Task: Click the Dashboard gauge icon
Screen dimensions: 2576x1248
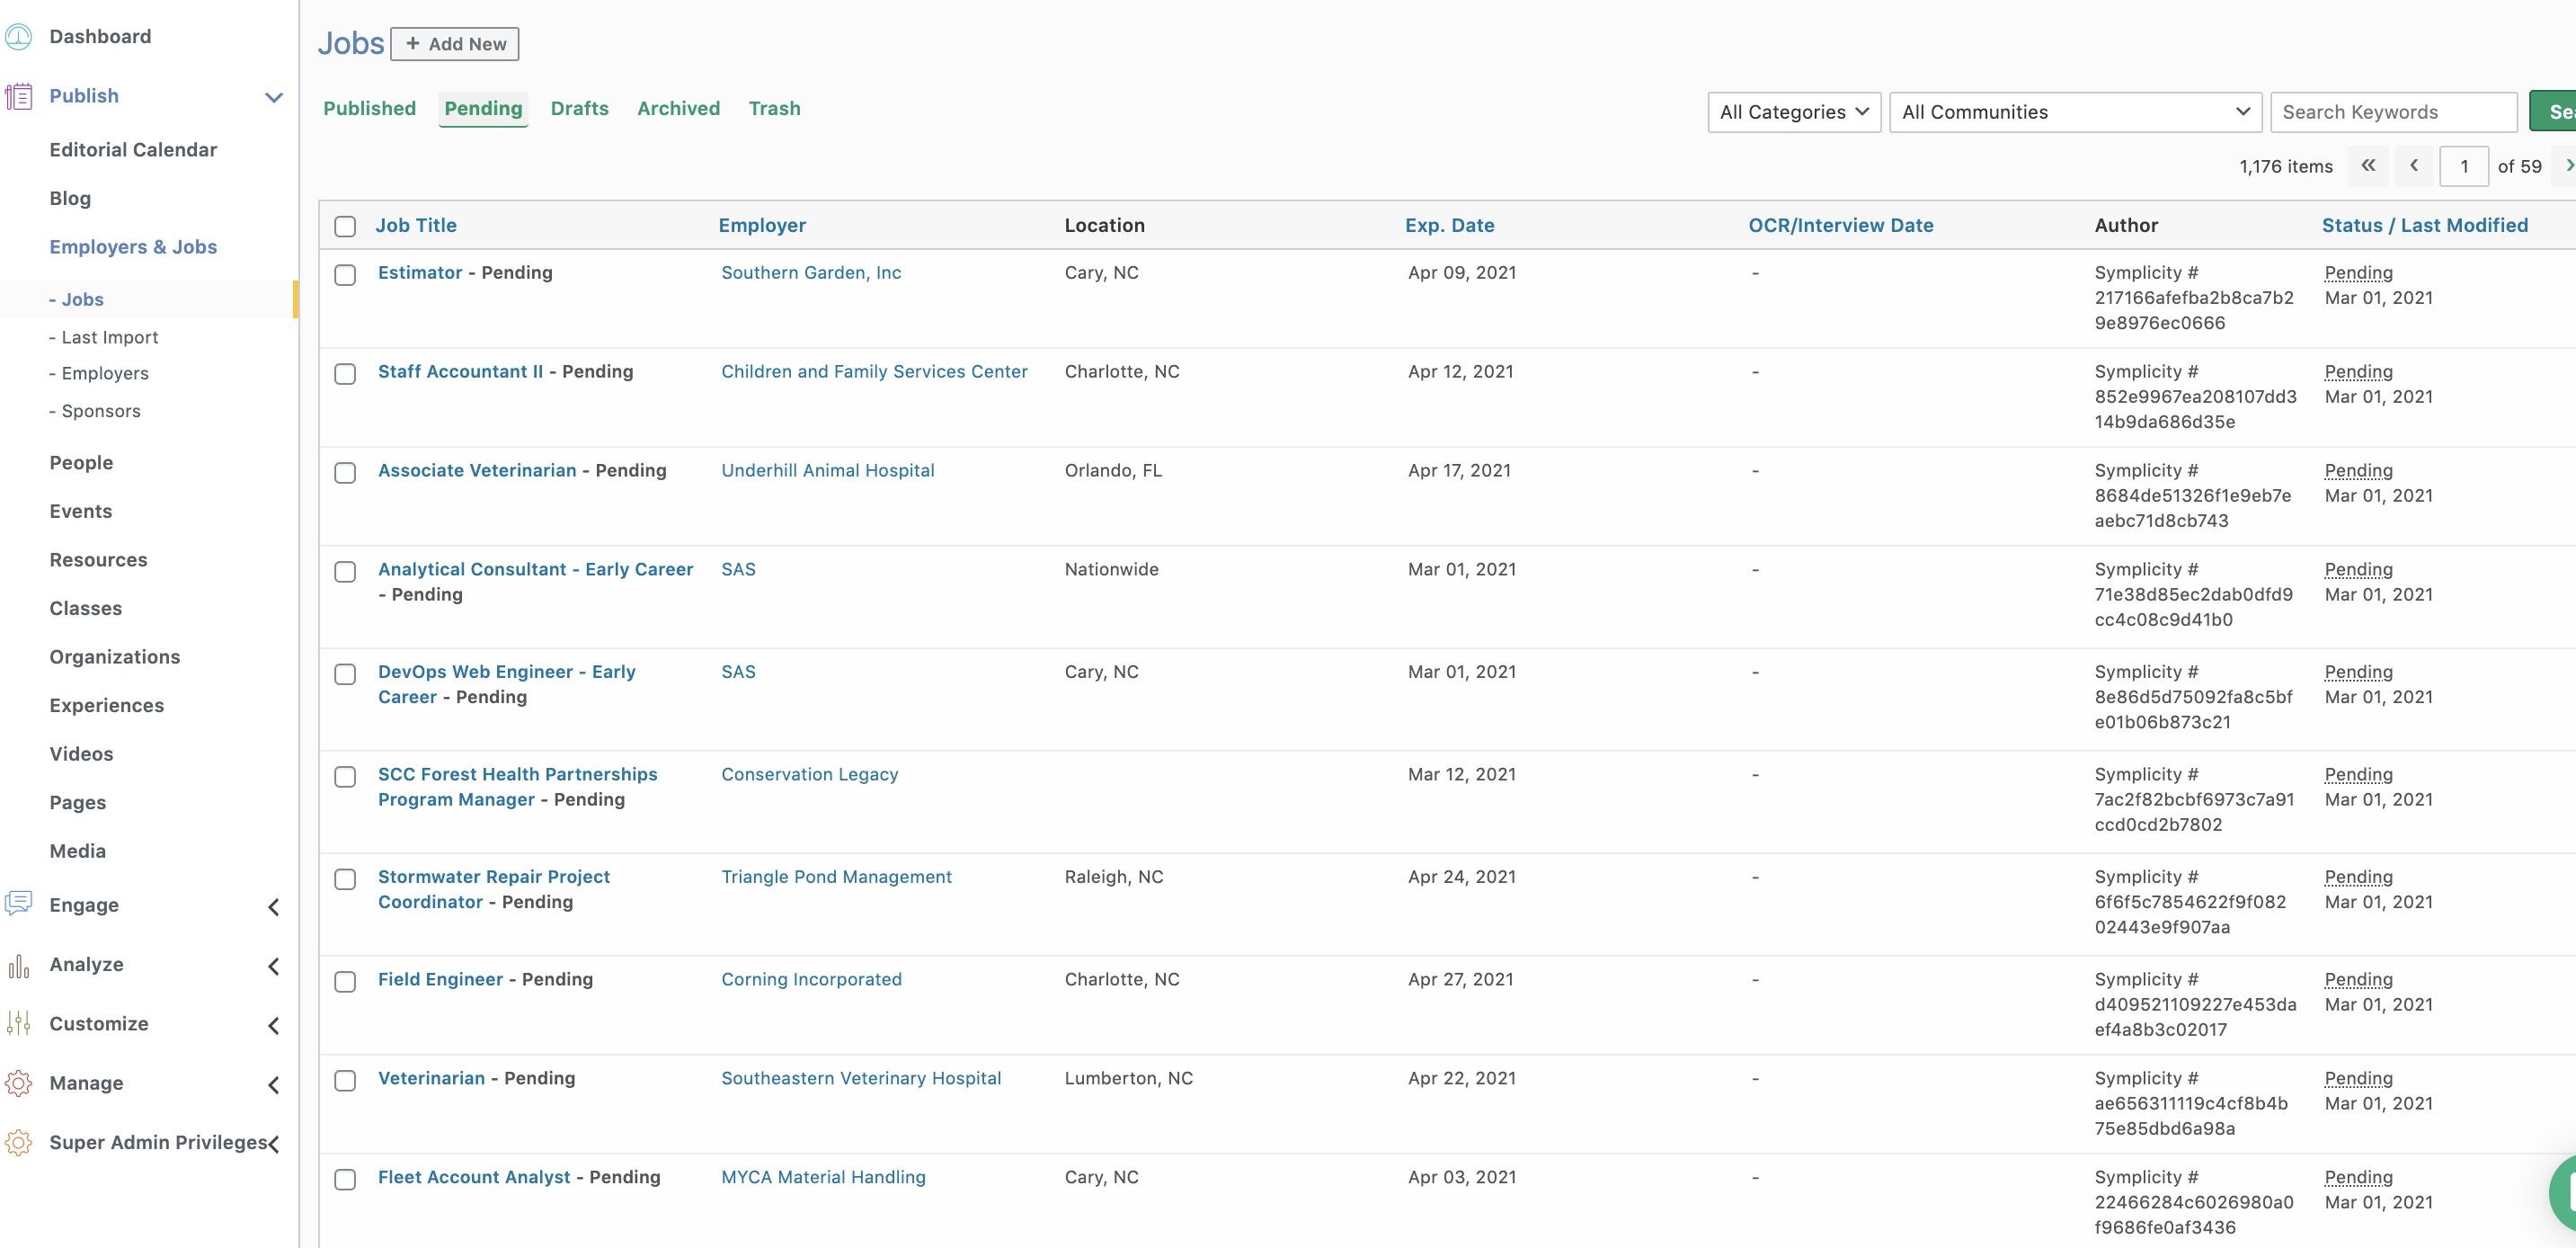Action: [19, 37]
